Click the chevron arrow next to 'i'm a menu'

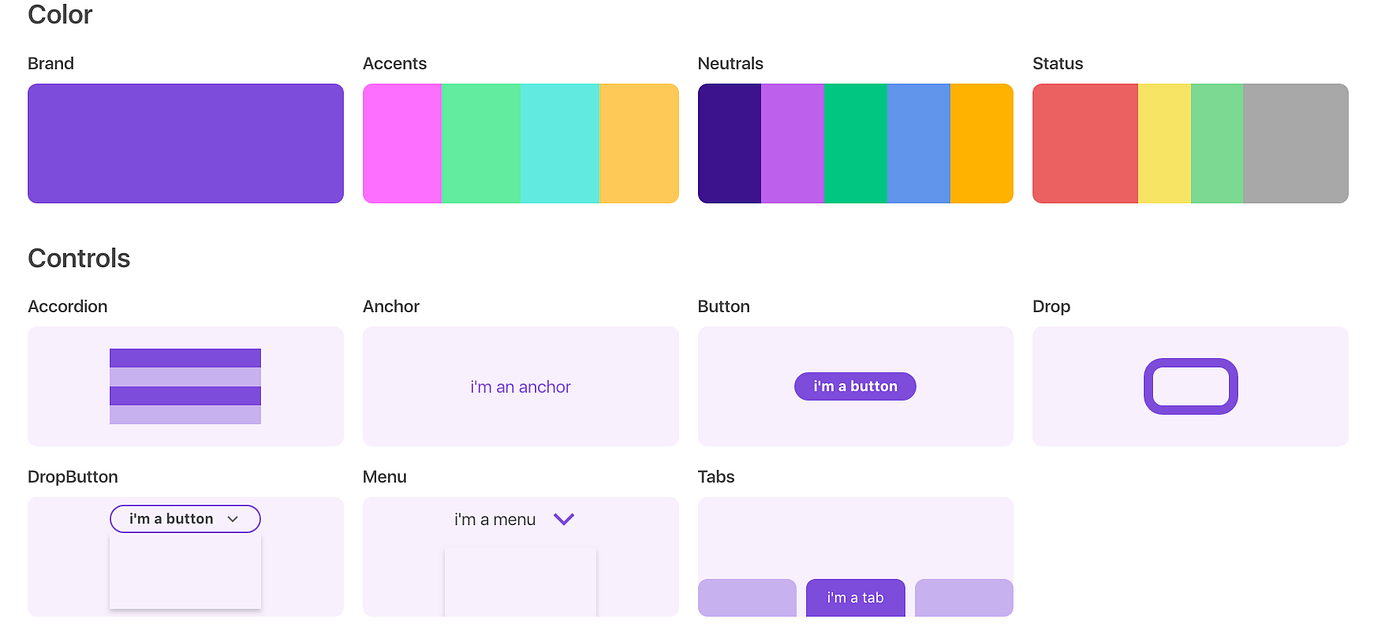(563, 519)
